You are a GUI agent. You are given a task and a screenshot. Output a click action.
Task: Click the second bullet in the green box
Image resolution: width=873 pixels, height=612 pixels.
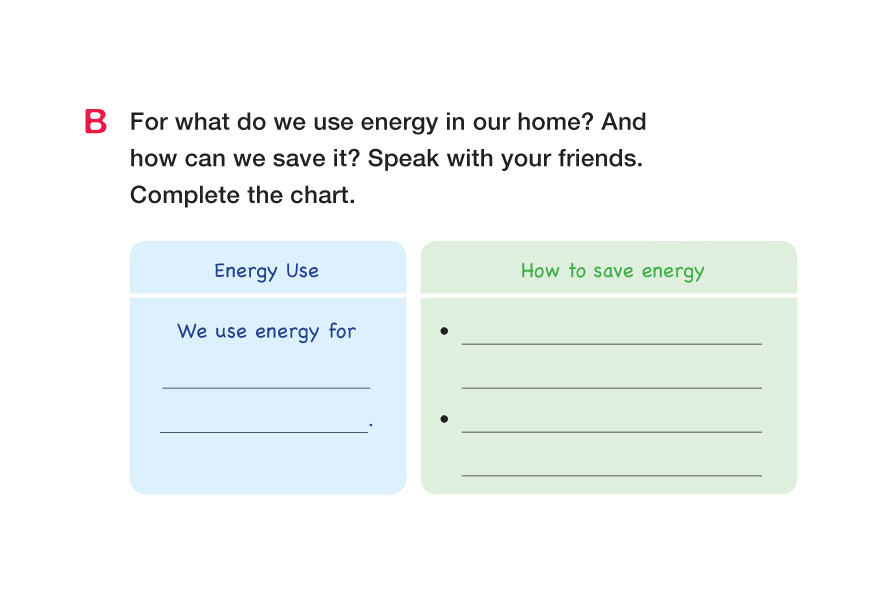coord(444,419)
